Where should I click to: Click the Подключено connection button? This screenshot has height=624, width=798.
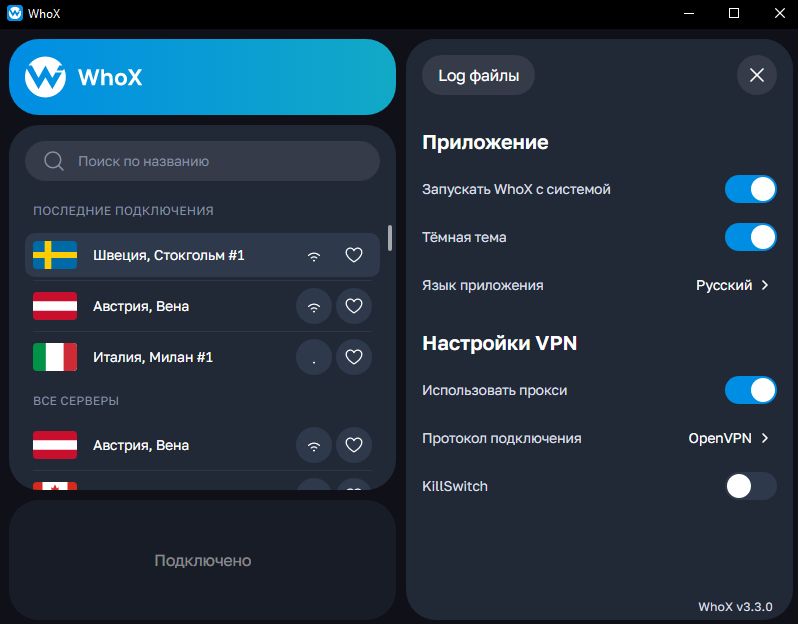[203, 560]
